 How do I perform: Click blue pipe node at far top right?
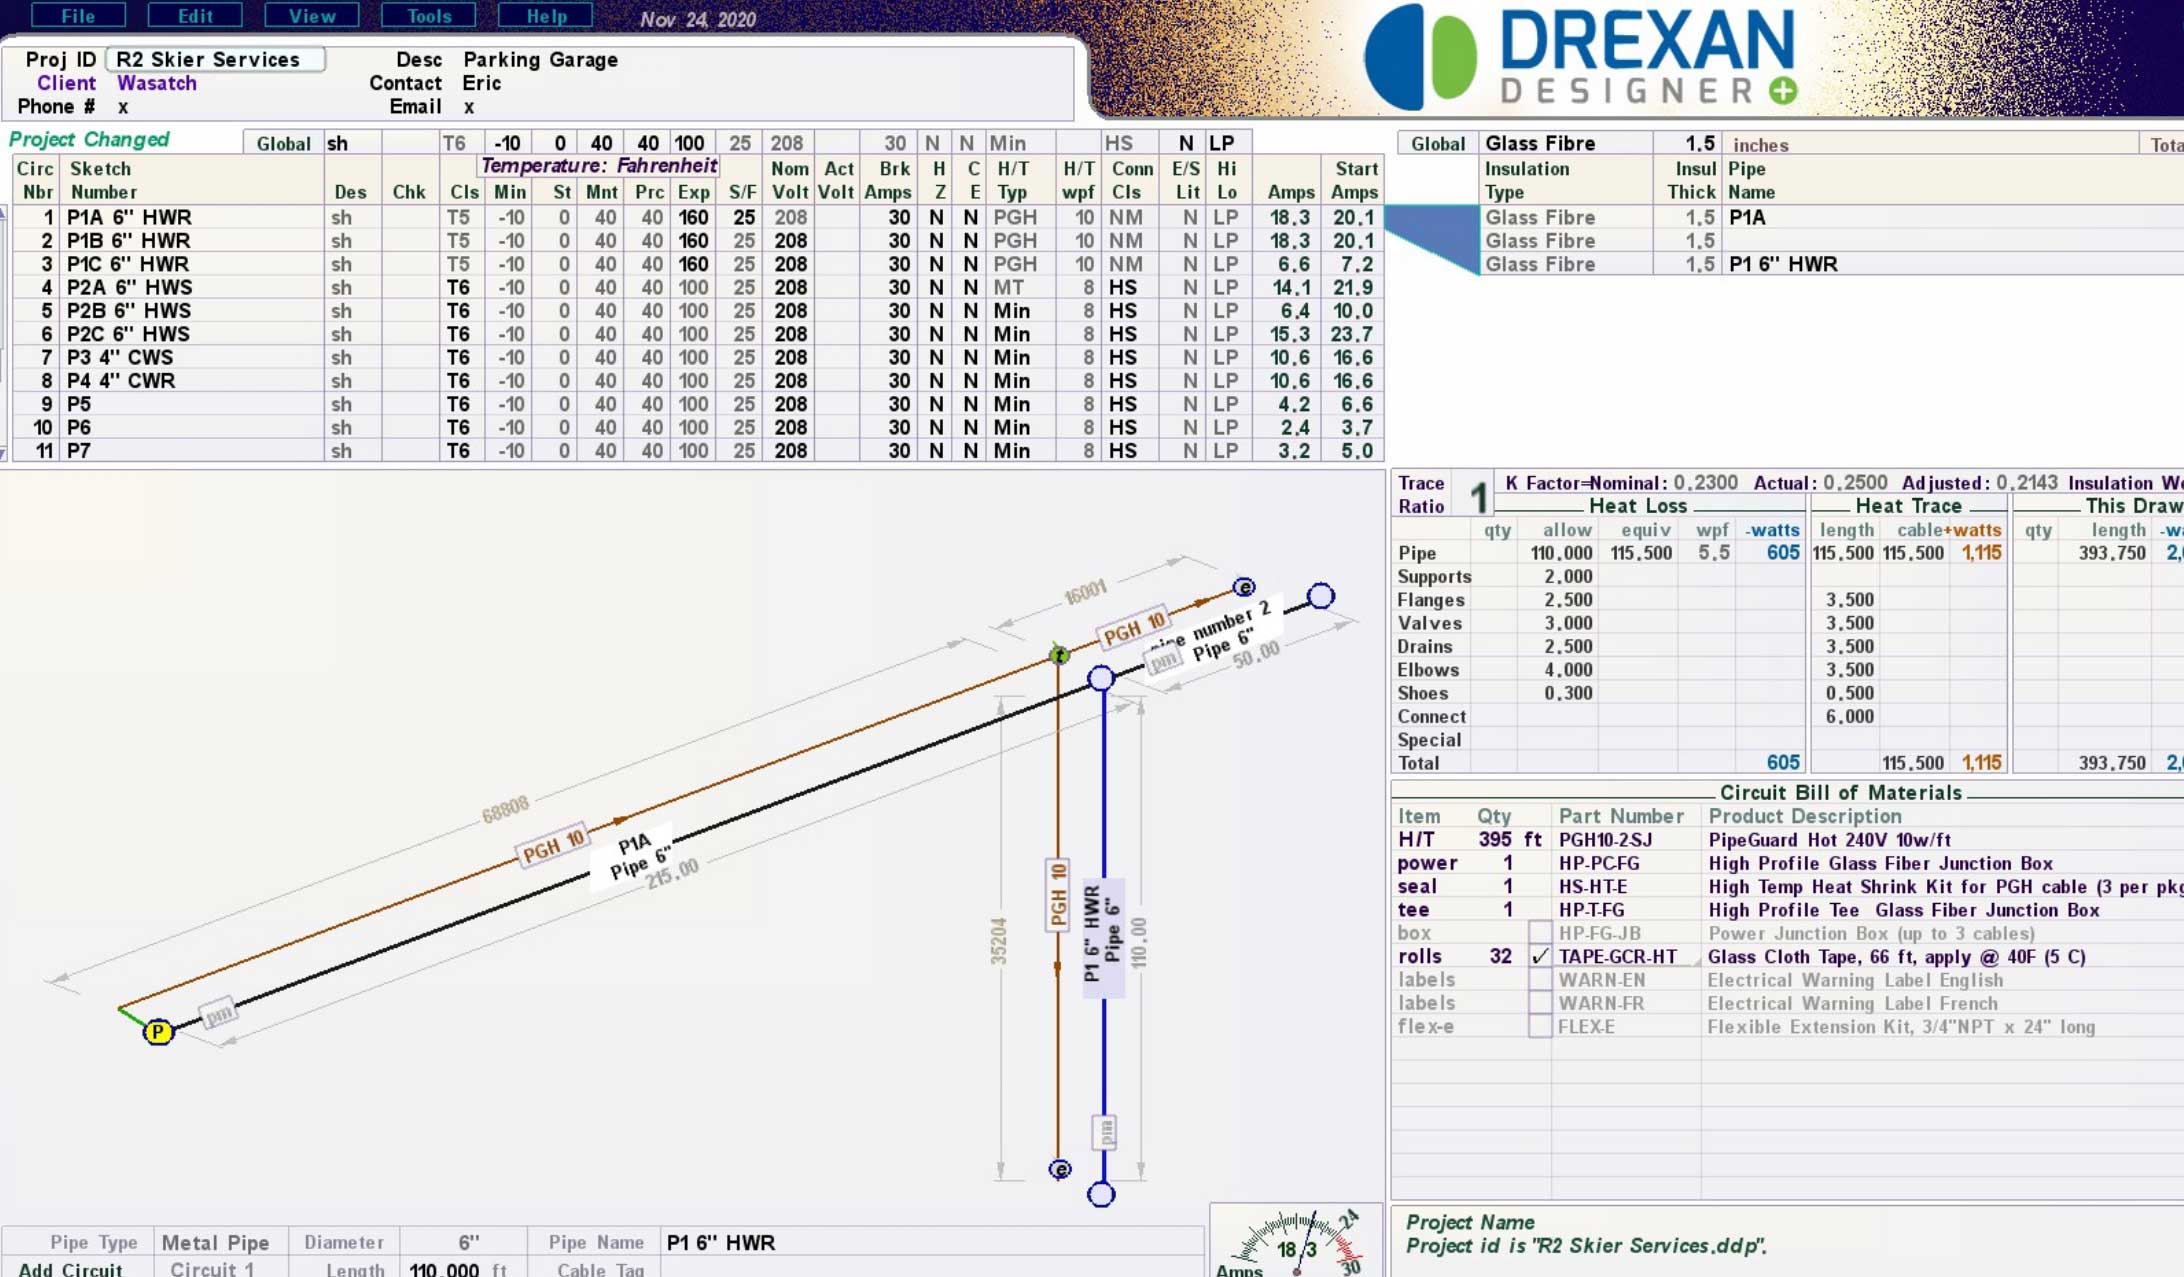(x=1321, y=596)
